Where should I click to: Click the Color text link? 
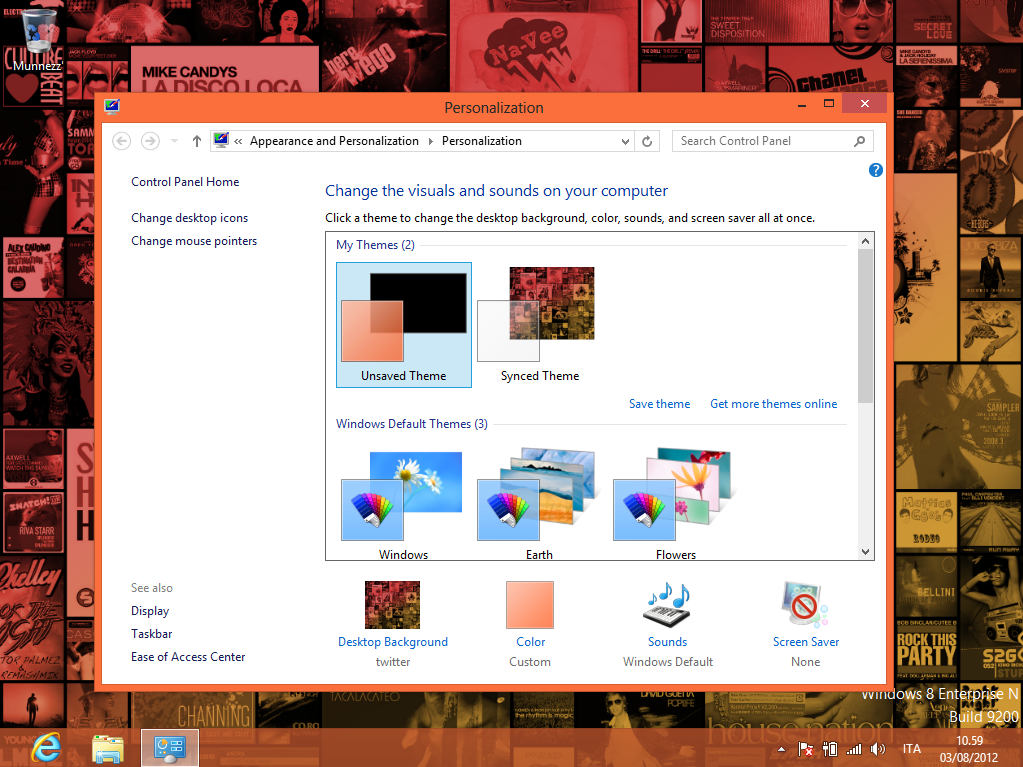[x=530, y=642]
